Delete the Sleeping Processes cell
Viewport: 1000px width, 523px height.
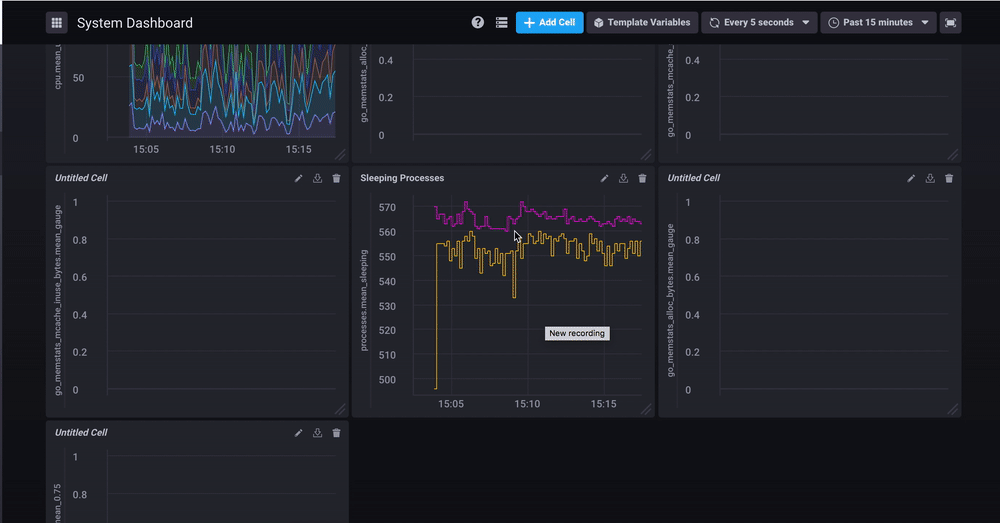tap(642, 179)
